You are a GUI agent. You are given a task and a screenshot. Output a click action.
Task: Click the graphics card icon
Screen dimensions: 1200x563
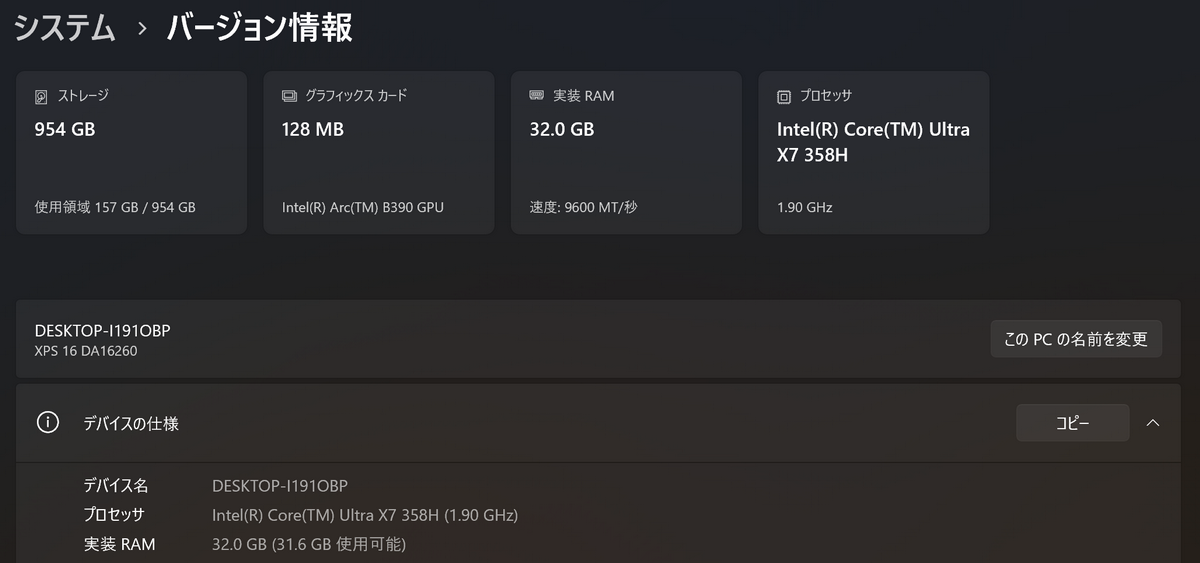click(x=289, y=97)
